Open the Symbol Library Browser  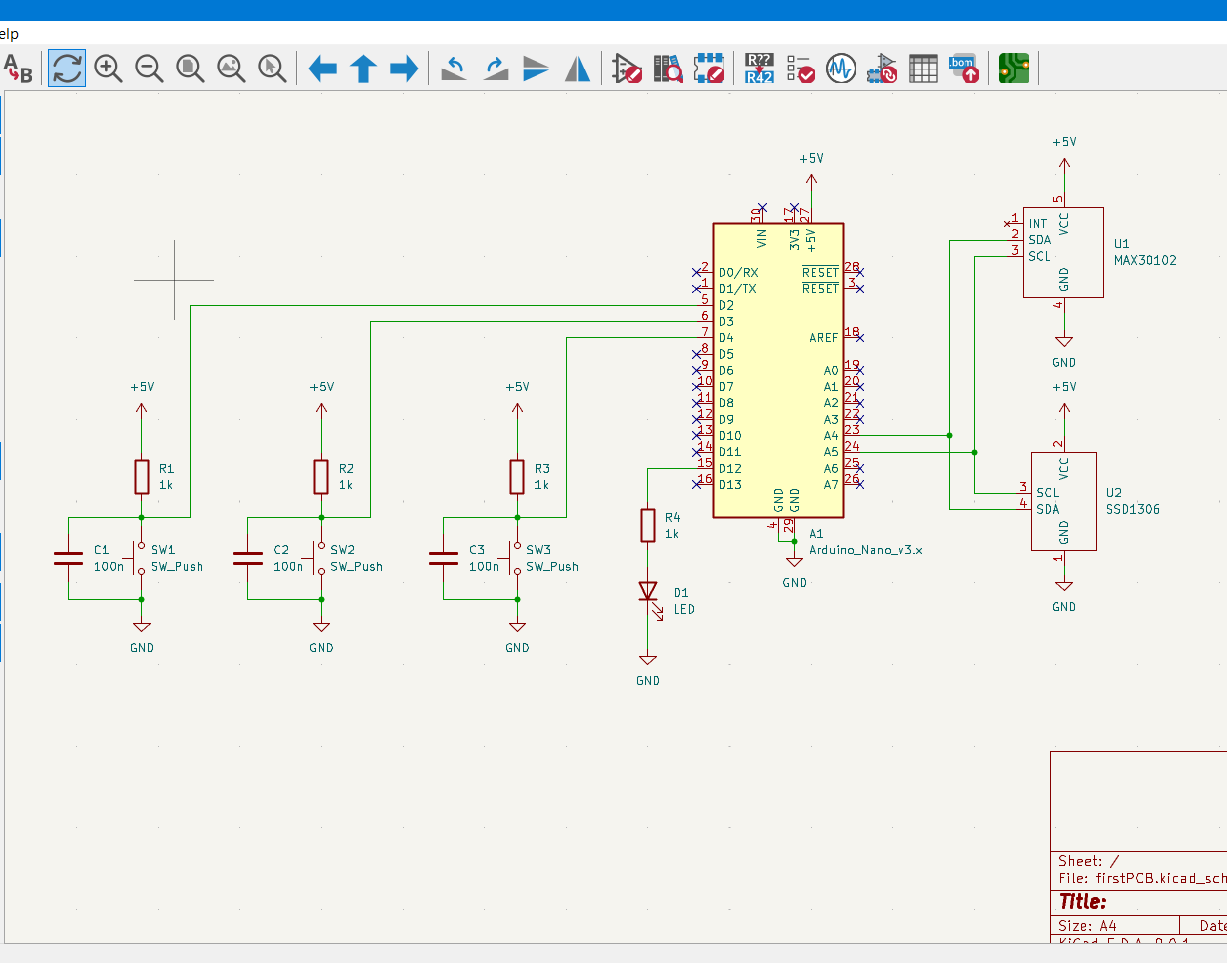point(668,69)
